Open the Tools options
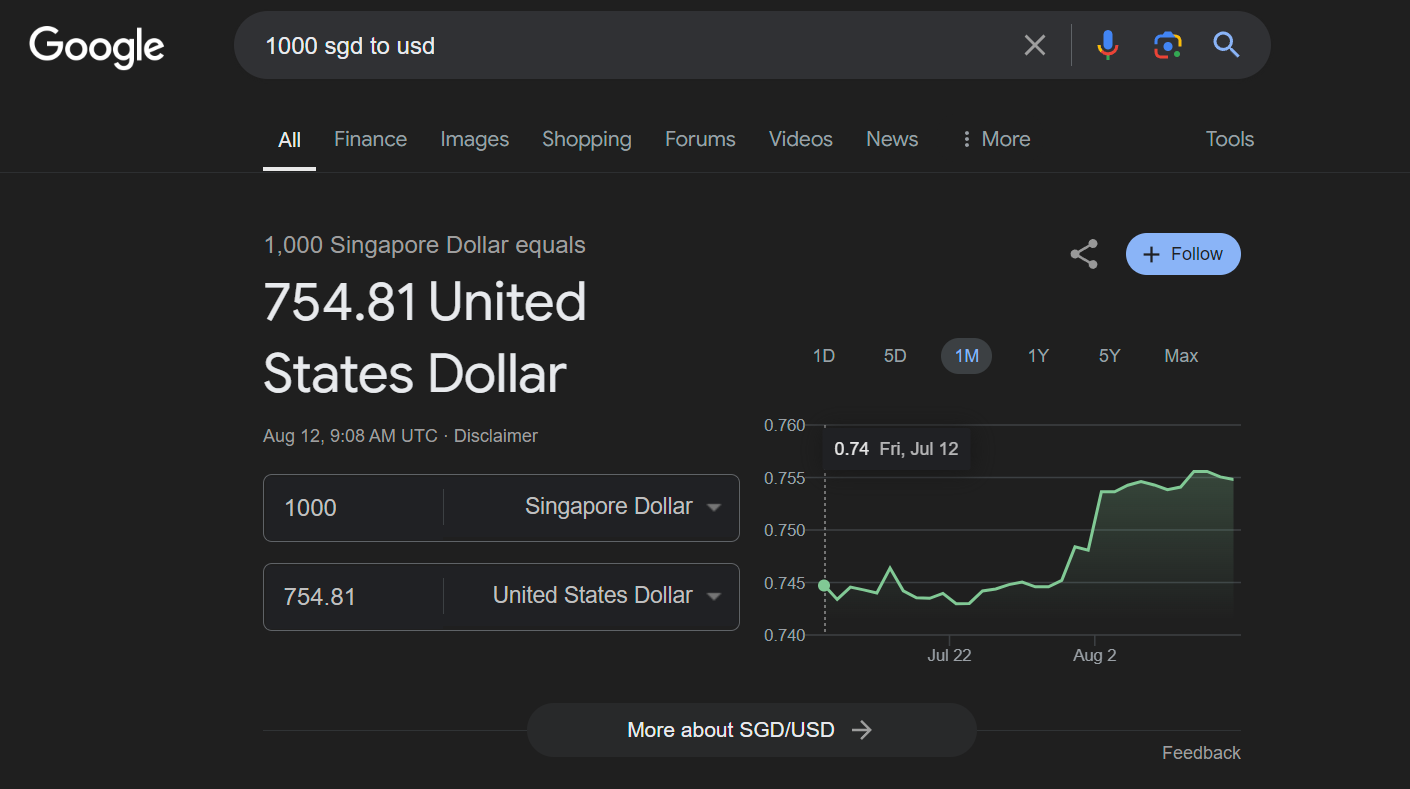Screen dimensions: 1410x789 [1230, 139]
